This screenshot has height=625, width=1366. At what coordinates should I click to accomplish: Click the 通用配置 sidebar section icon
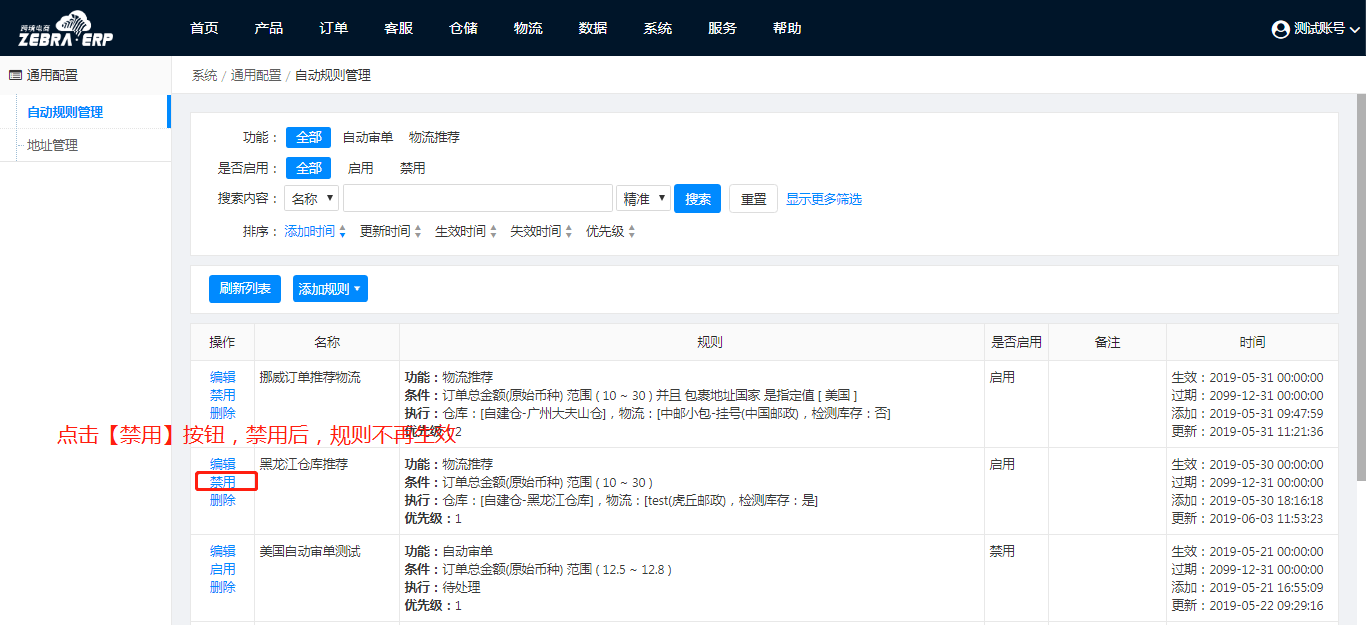coord(15,75)
